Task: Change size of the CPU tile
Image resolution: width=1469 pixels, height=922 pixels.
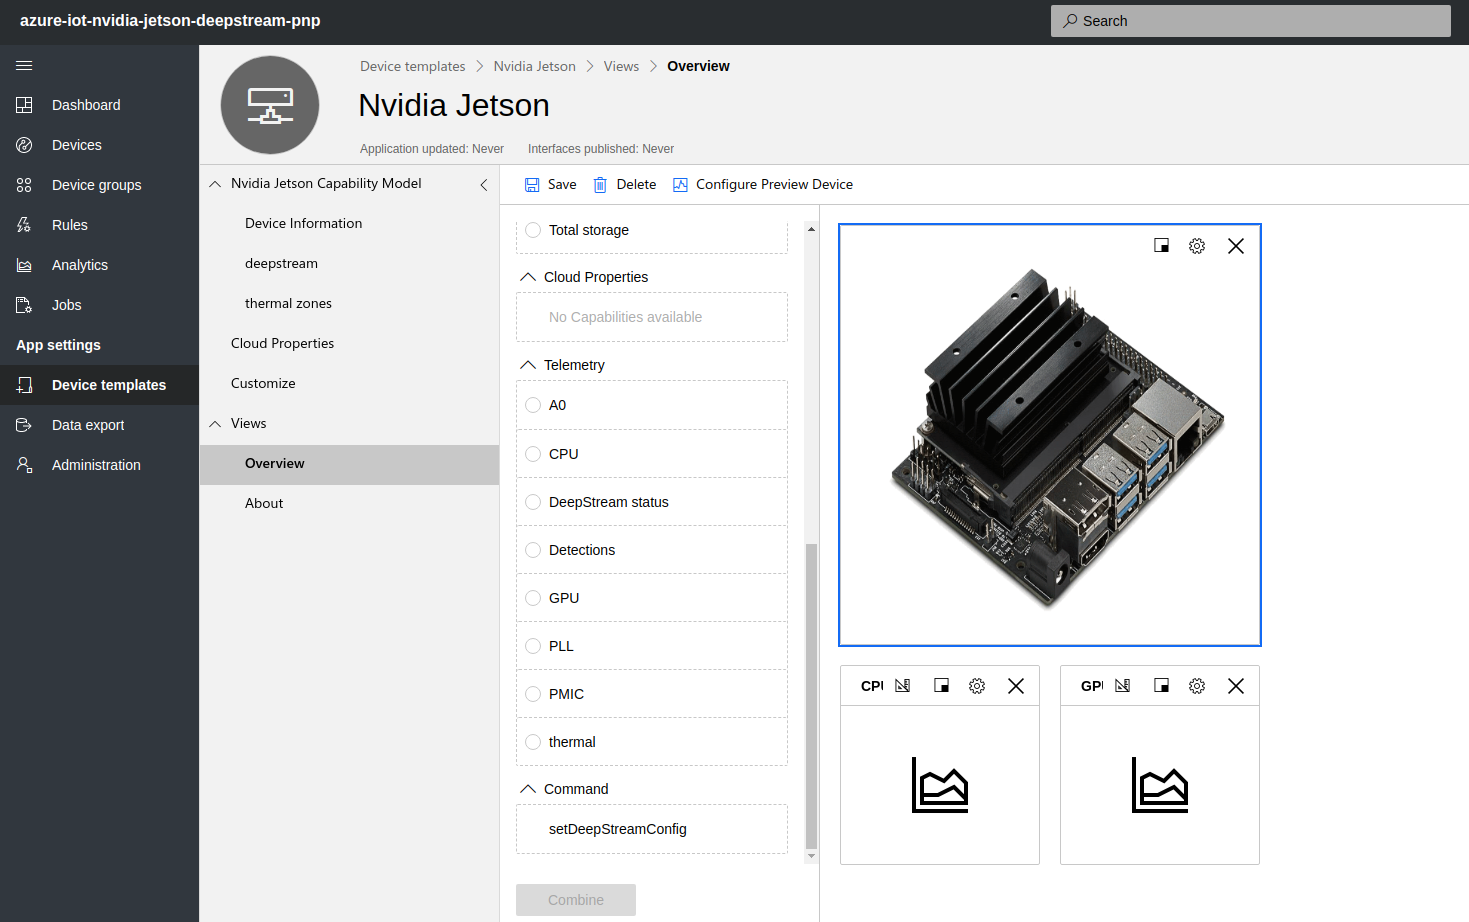Action: (941, 686)
